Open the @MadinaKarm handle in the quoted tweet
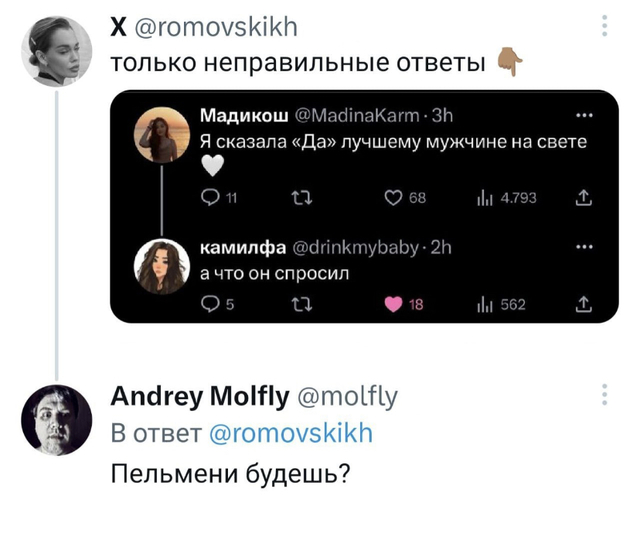The width and height of the screenshot is (640, 547). [x=357, y=116]
